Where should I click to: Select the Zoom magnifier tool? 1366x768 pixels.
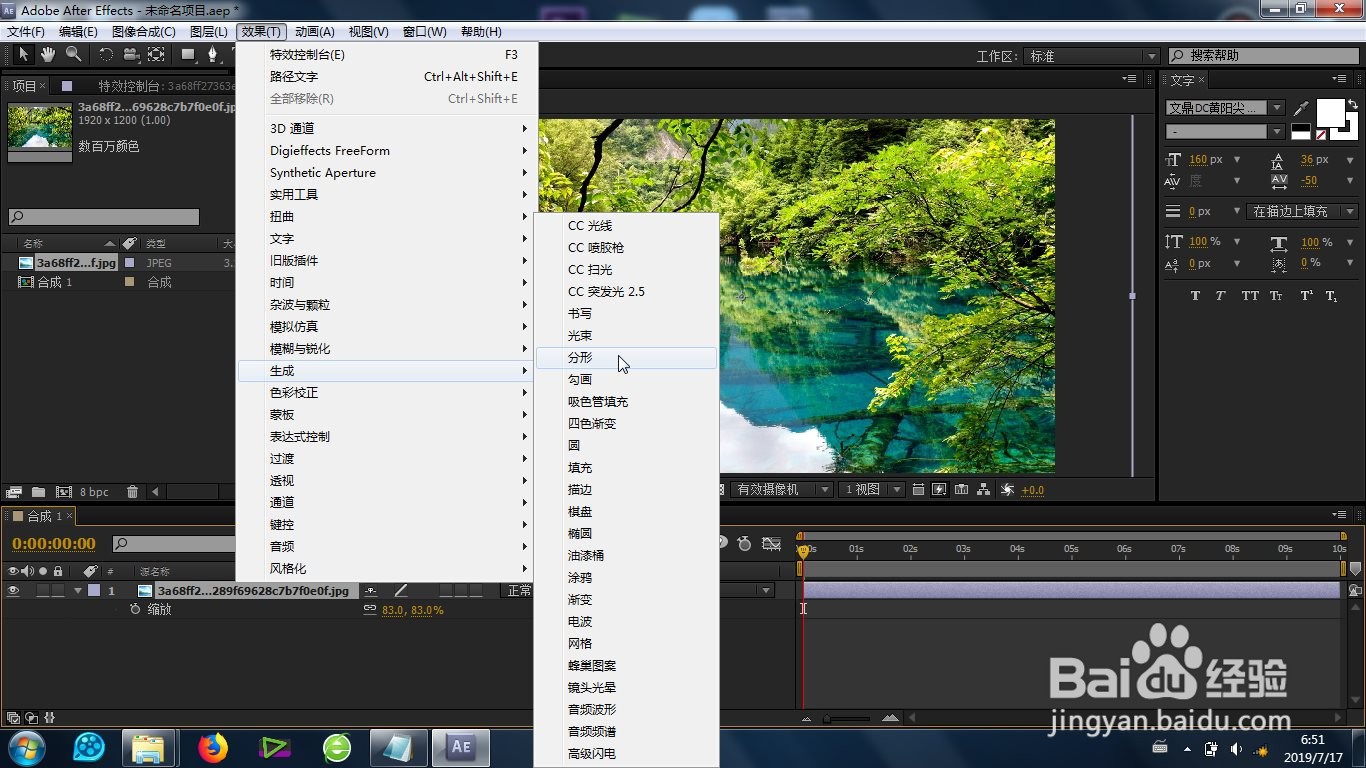click(x=73, y=54)
